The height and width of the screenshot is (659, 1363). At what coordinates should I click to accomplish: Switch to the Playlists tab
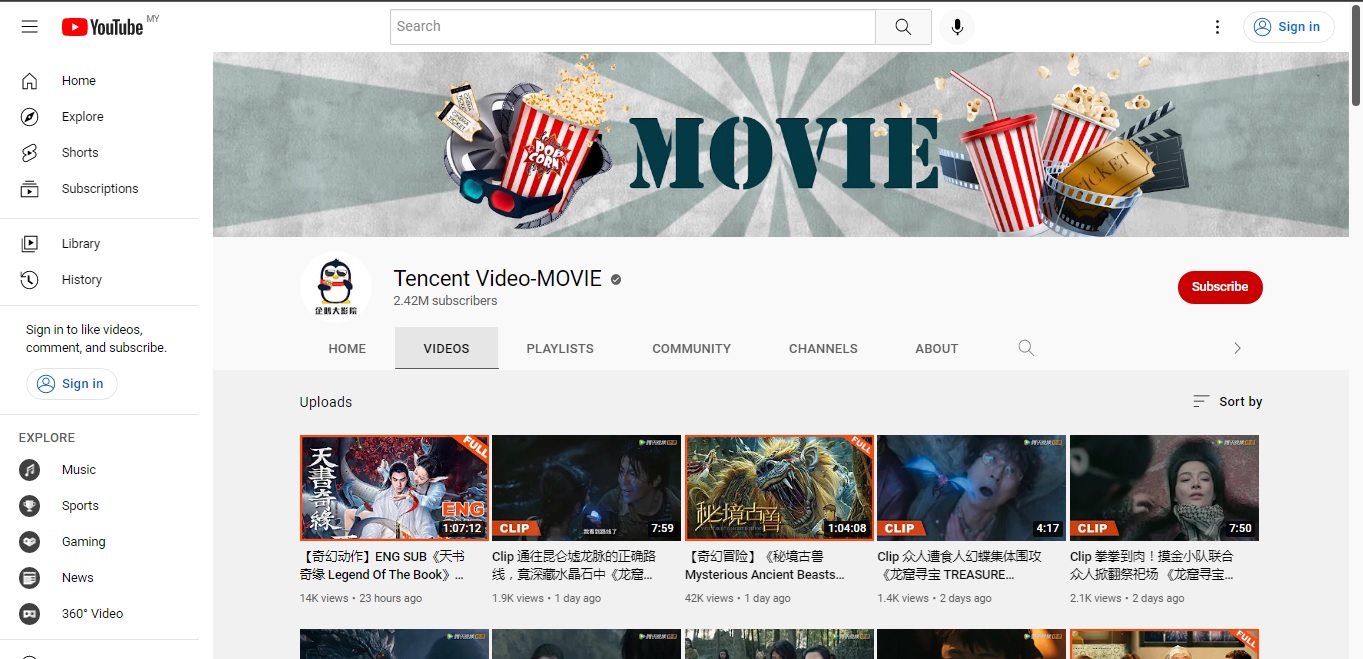(x=560, y=349)
